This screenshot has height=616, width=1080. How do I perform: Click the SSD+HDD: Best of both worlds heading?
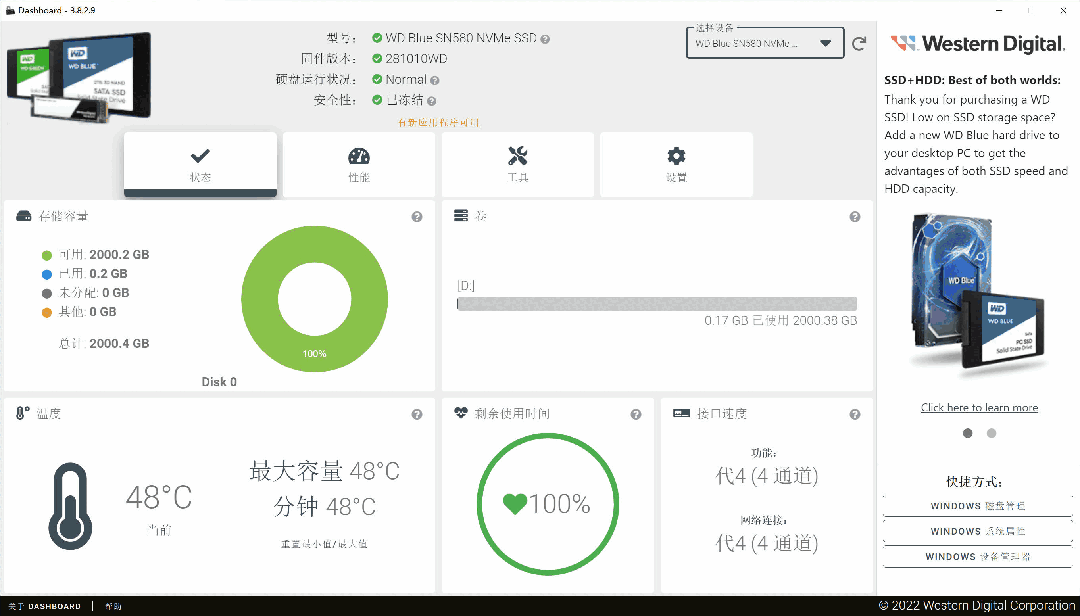click(x=973, y=80)
